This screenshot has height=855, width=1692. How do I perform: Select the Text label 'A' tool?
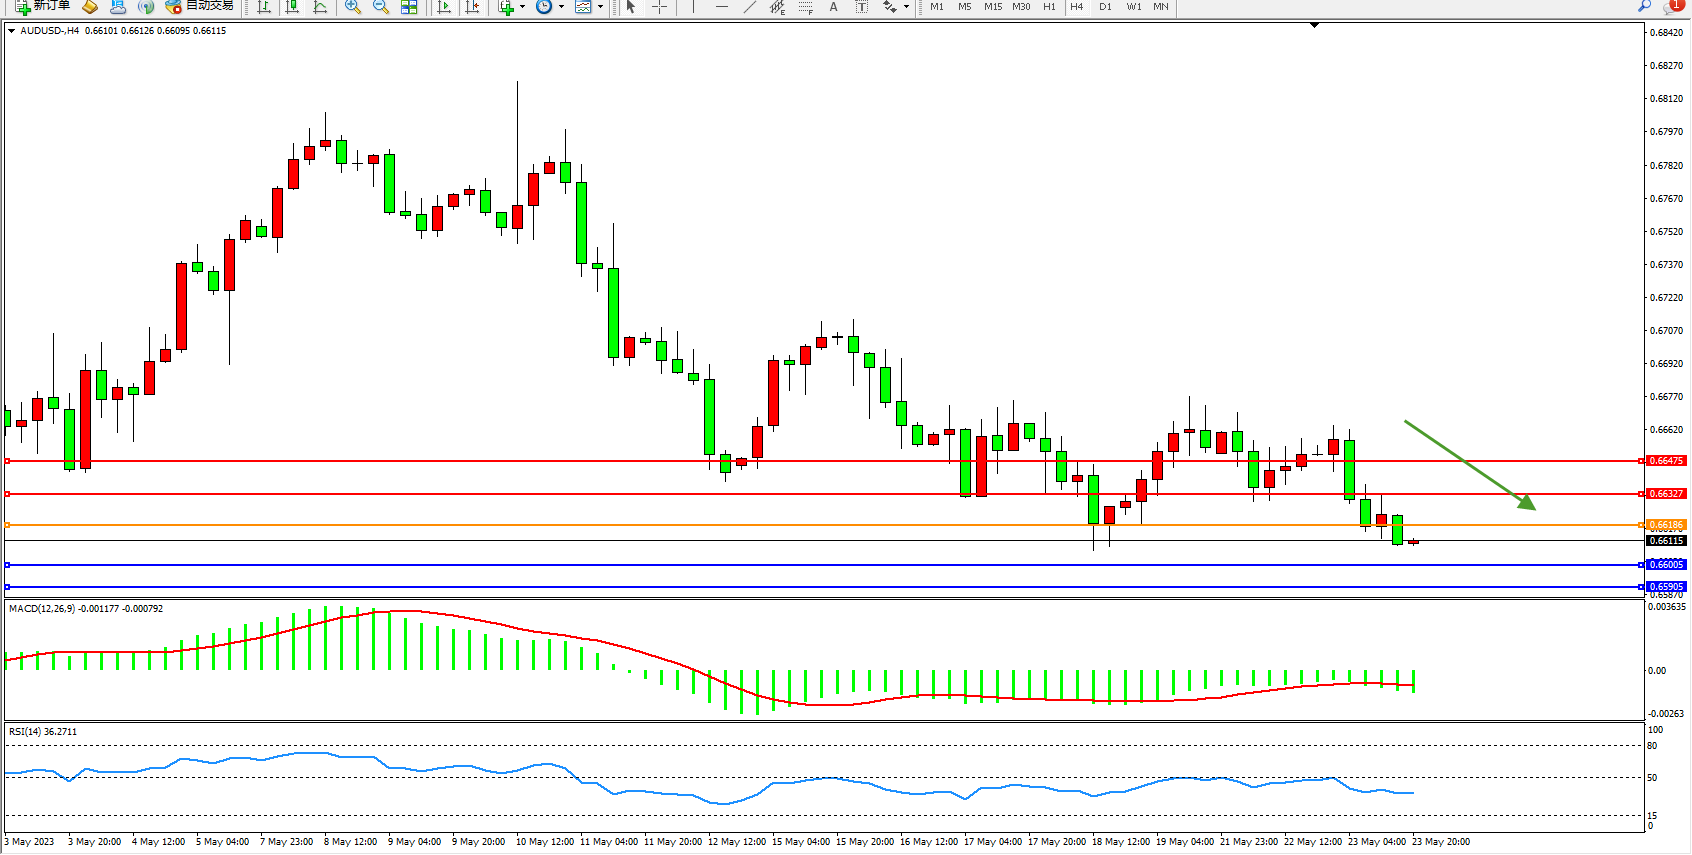pos(834,7)
